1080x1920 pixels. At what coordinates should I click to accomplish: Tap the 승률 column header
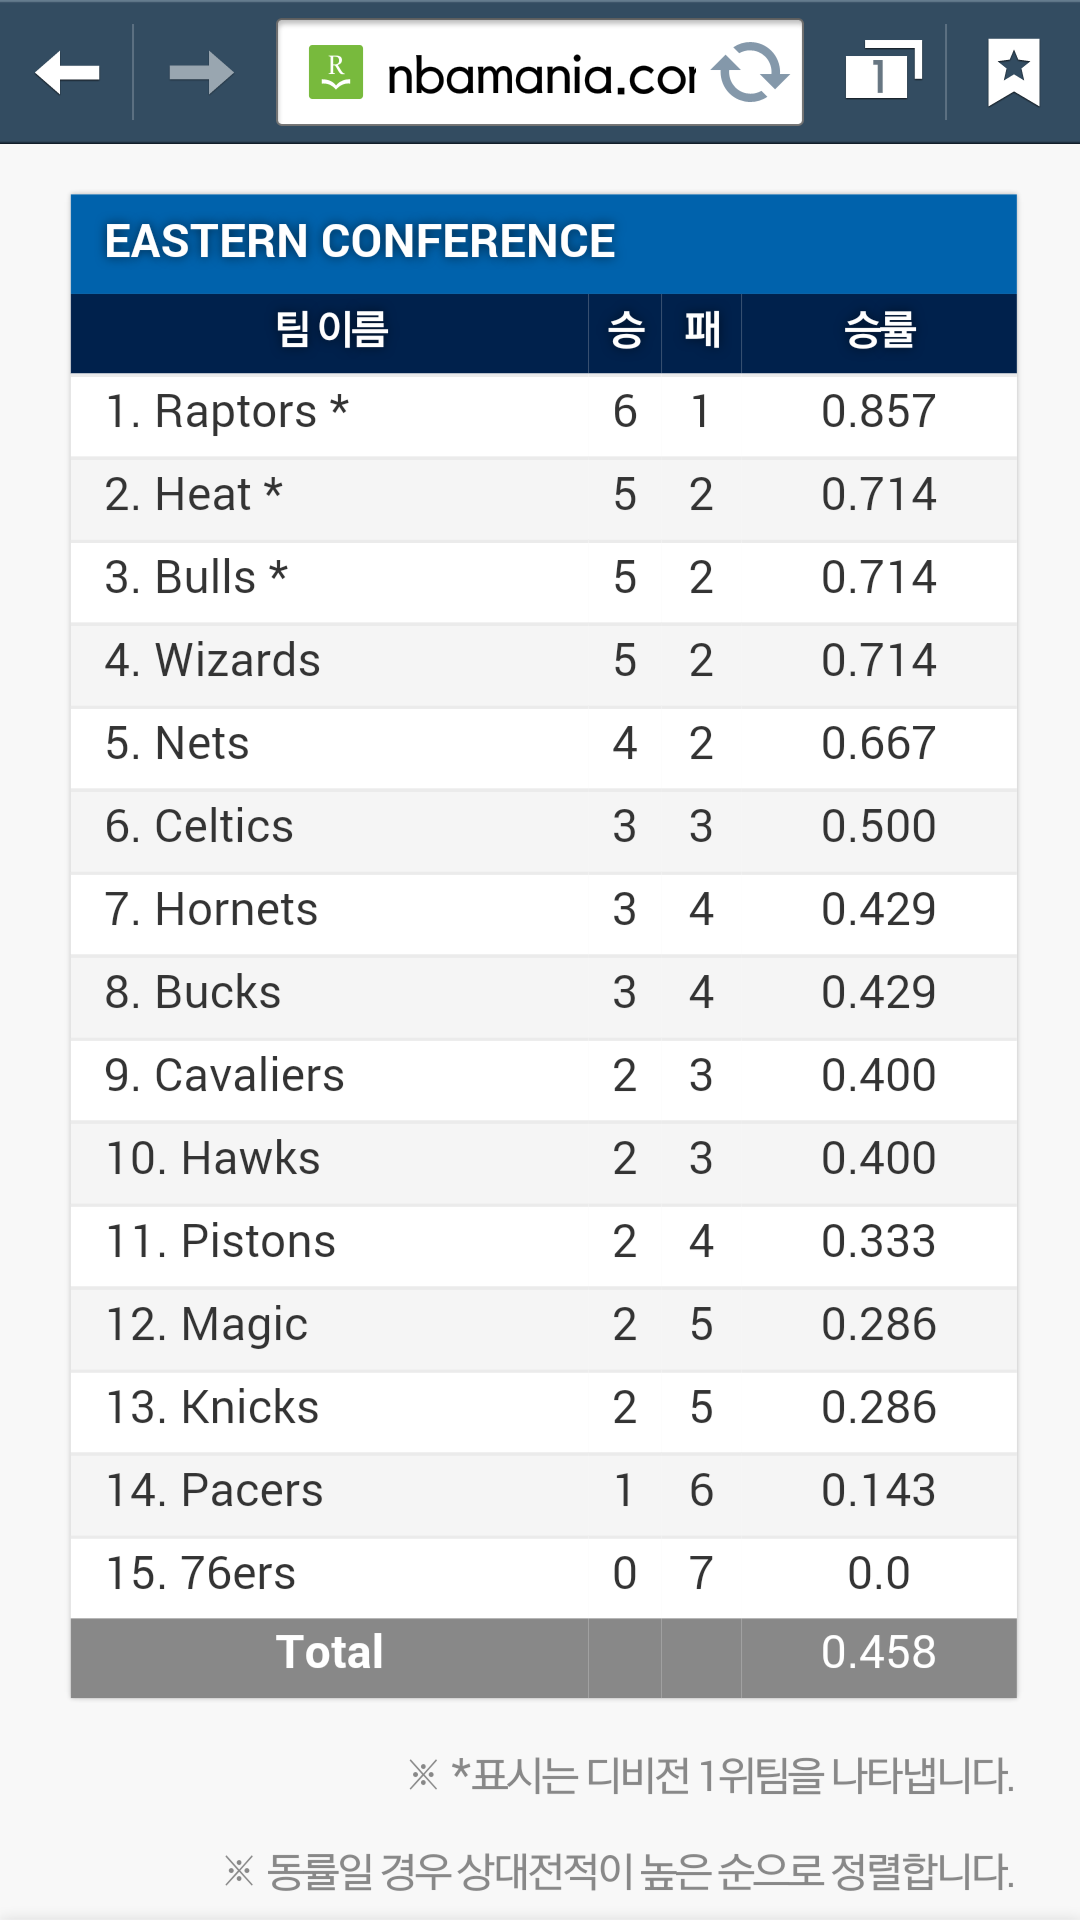click(879, 331)
